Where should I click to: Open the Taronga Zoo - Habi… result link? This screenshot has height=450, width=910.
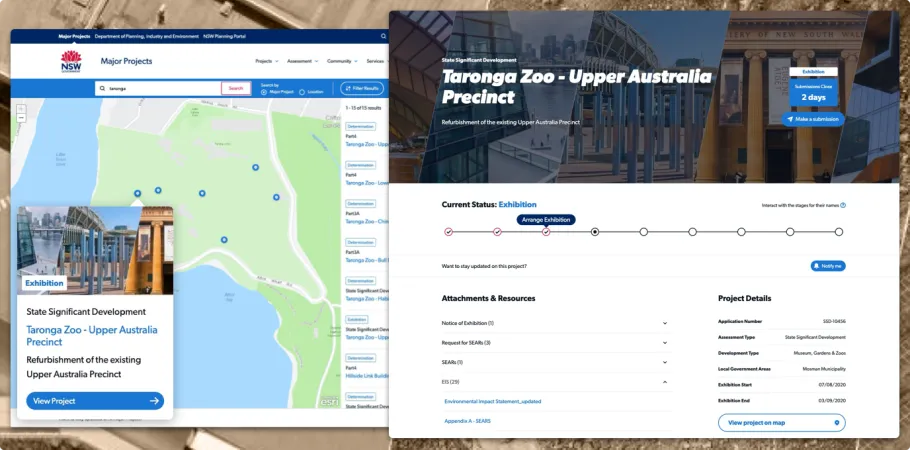pyautogui.click(x=367, y=298)
